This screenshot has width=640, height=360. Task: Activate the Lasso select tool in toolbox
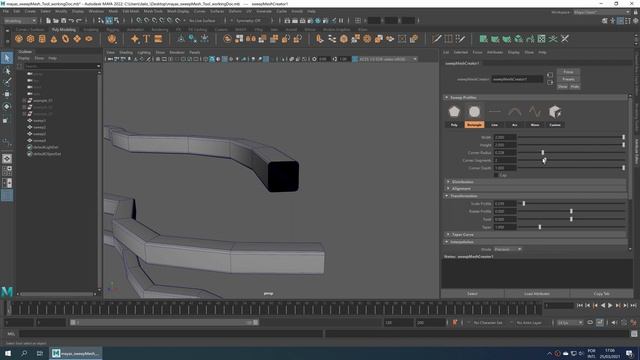pyautogui.click(x=7, y=71)
